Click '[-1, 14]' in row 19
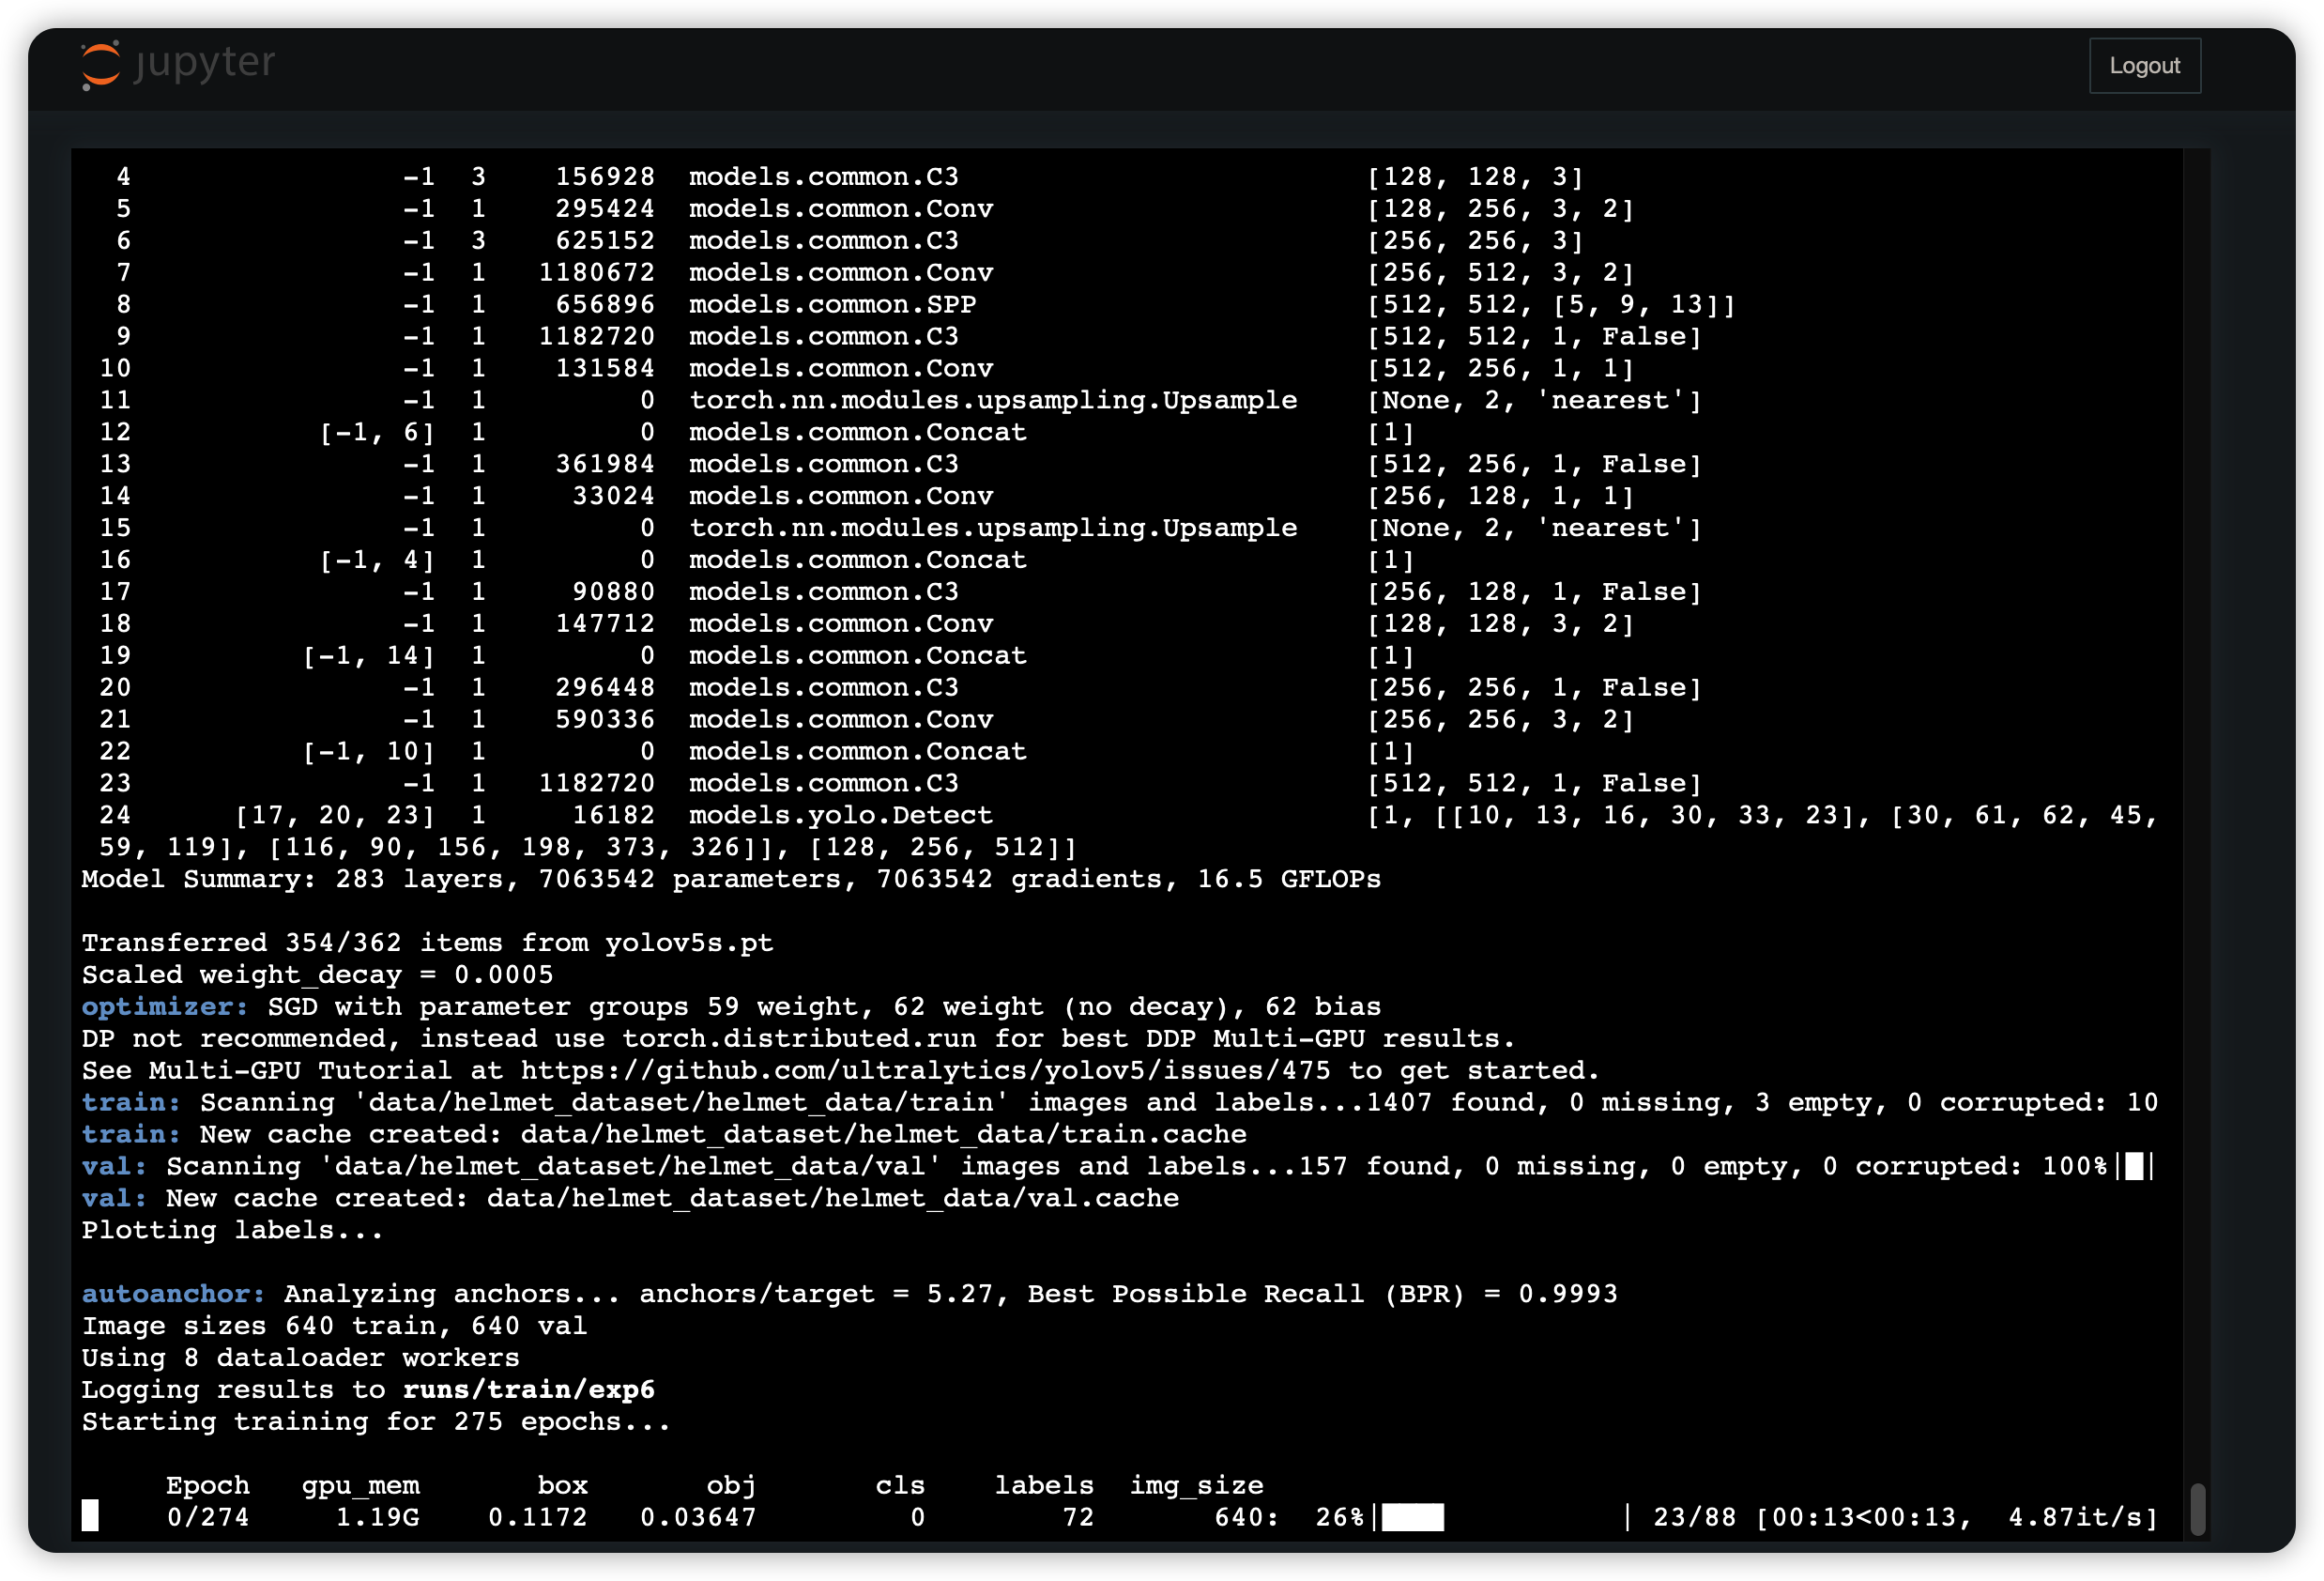The height and width of the screenshot is (1581, 2324). pyautogui.click(x=369, y=655)
